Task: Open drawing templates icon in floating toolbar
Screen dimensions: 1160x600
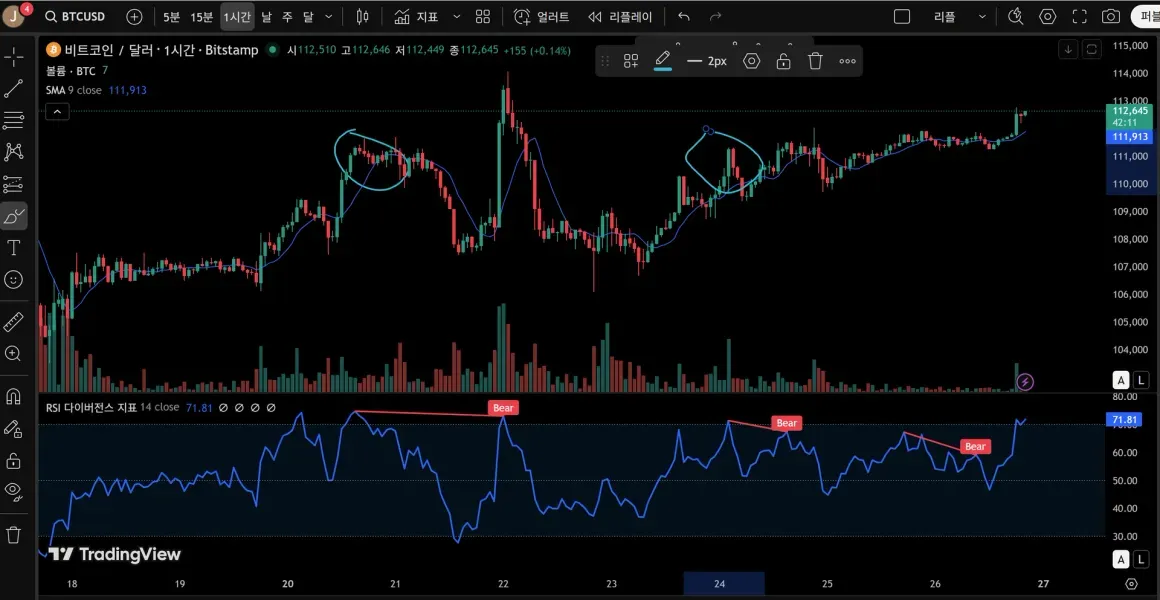Action: [x=631, y=61]
